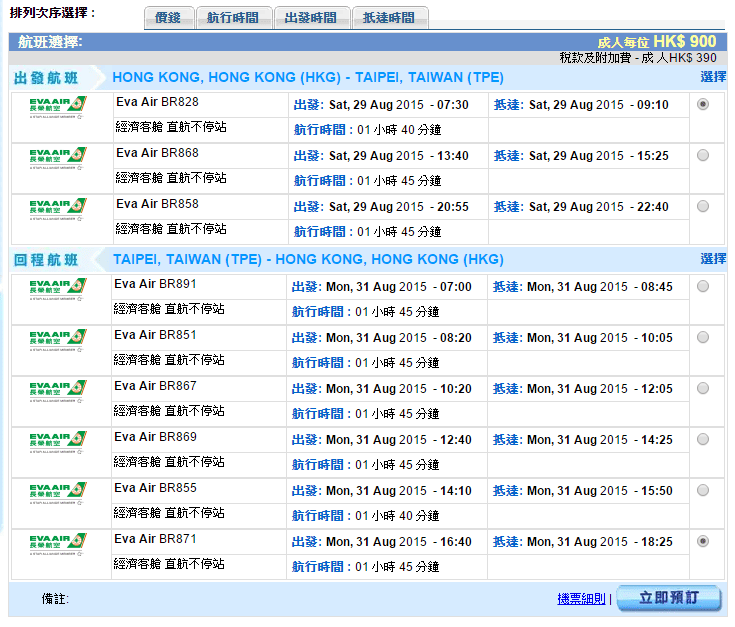This screenshot has height=627, width=735.
Task: Click the EVA Air logo beside BR858
Action: pyautogui.click(x=58, y=209)
